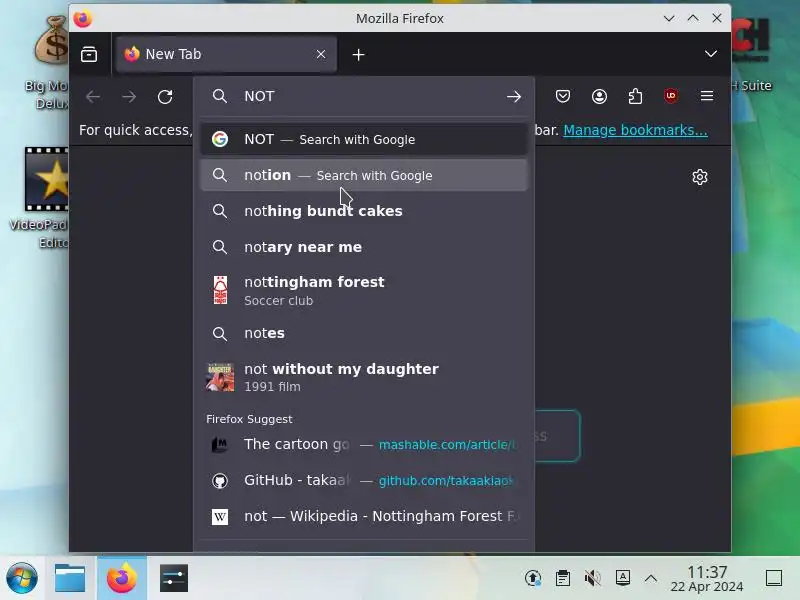Click the address bar containing NOT
This screenshot has width=800, height=600.
pos(363,96)
